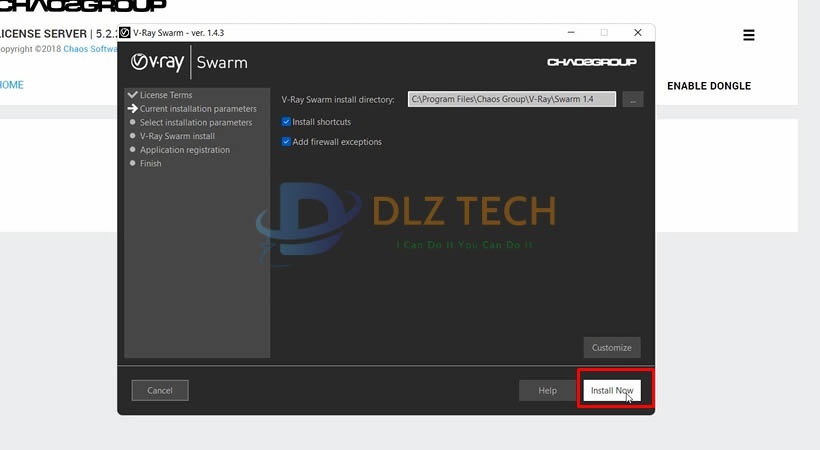Uncheck the Install shortcuts checkbox
820x450 pixels.
(x=286, y=122)
